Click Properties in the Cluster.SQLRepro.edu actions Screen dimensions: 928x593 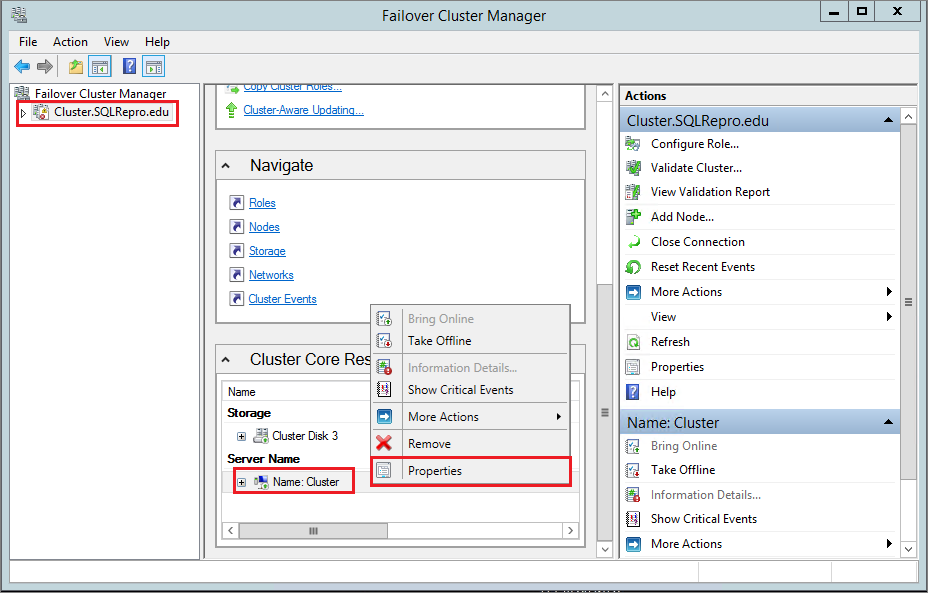[677, 367]
